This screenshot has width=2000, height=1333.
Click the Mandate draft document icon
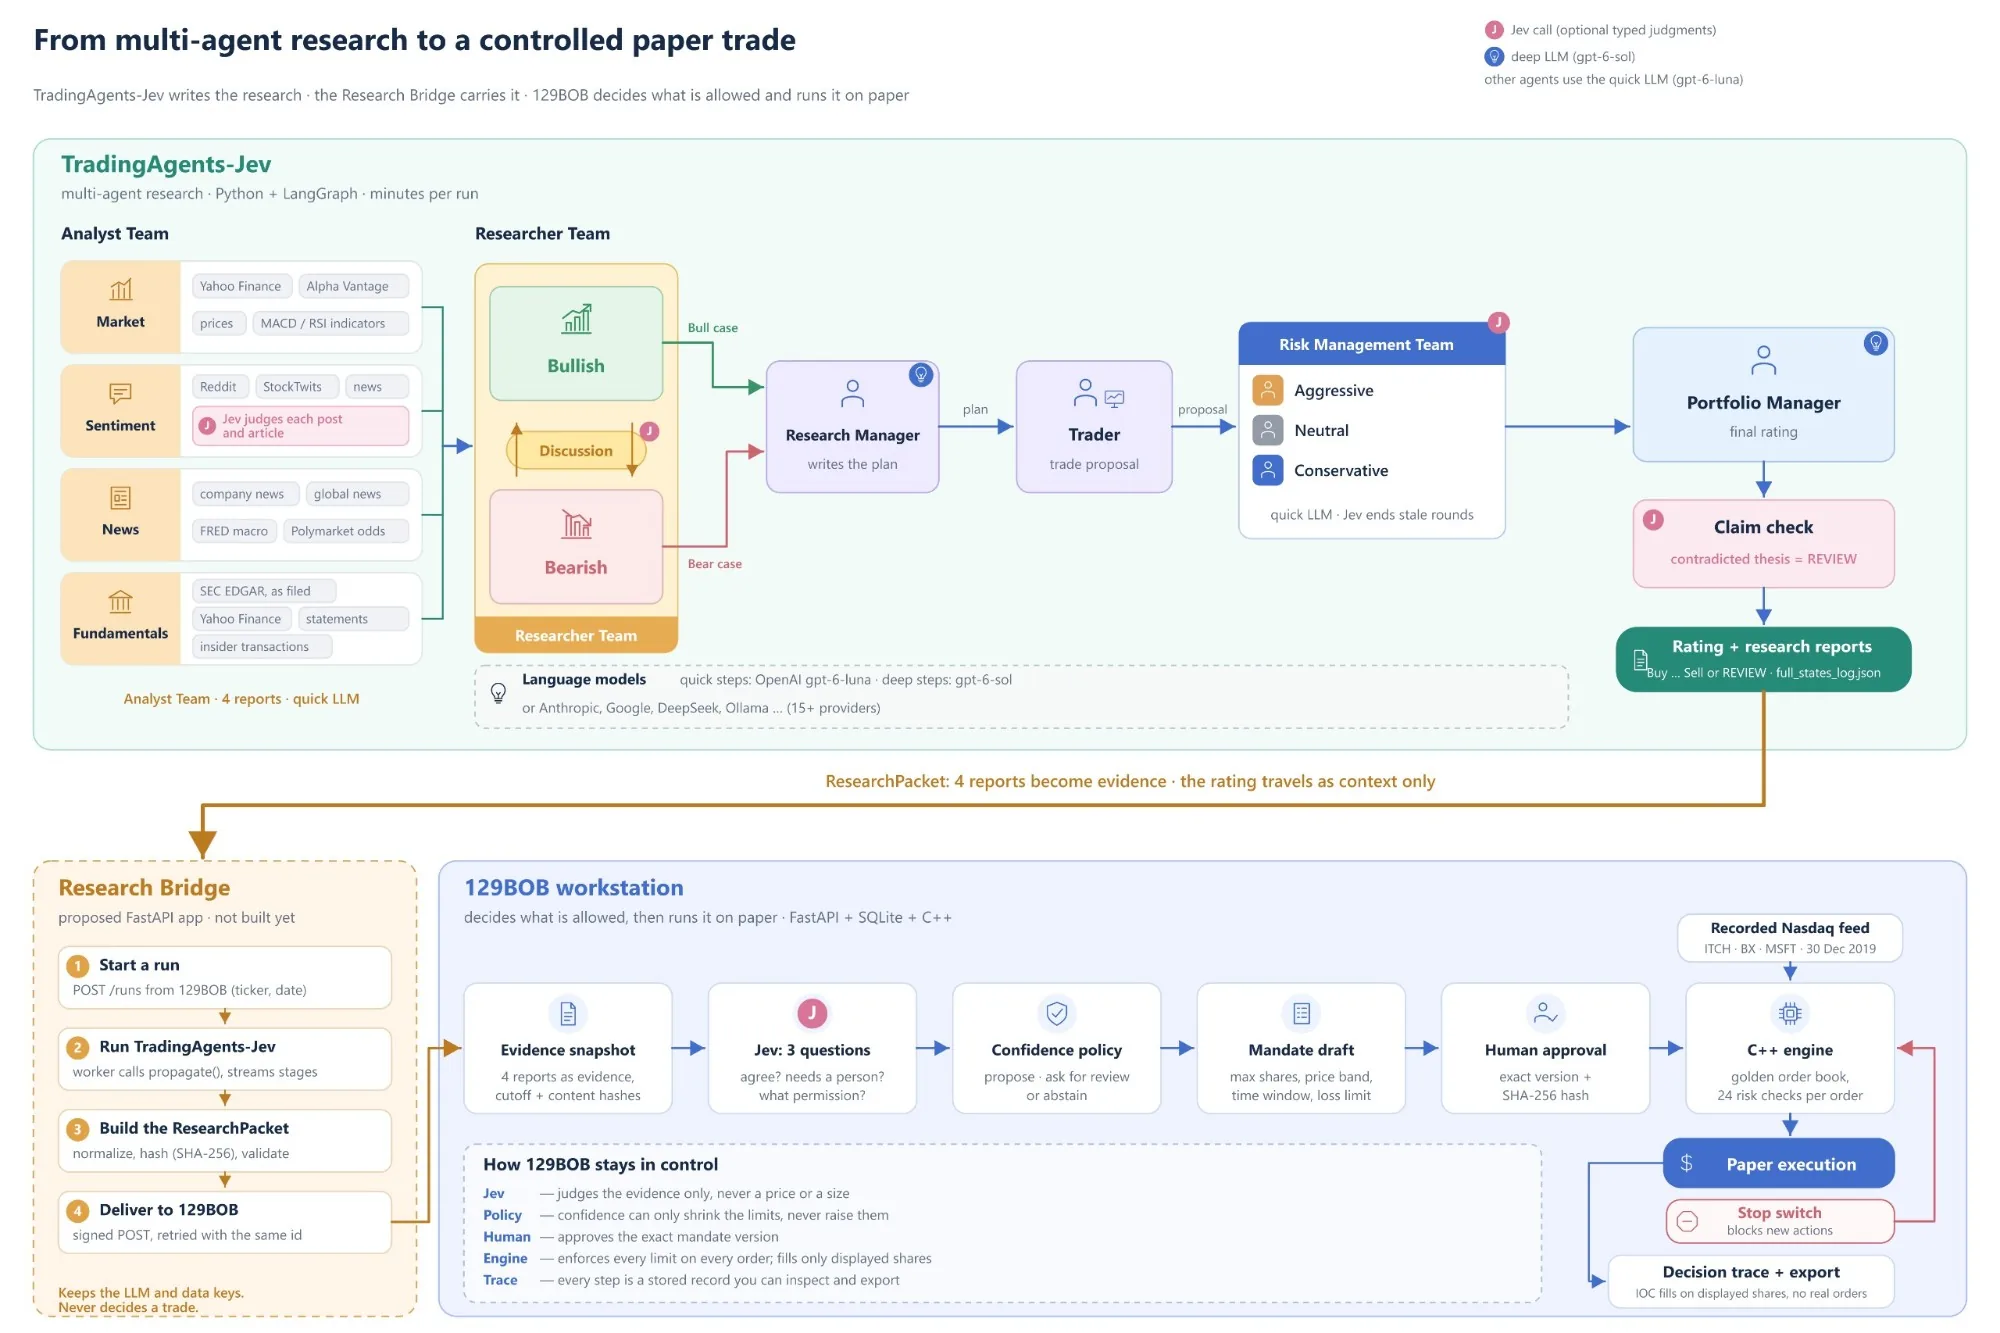coord(1301,1013)
